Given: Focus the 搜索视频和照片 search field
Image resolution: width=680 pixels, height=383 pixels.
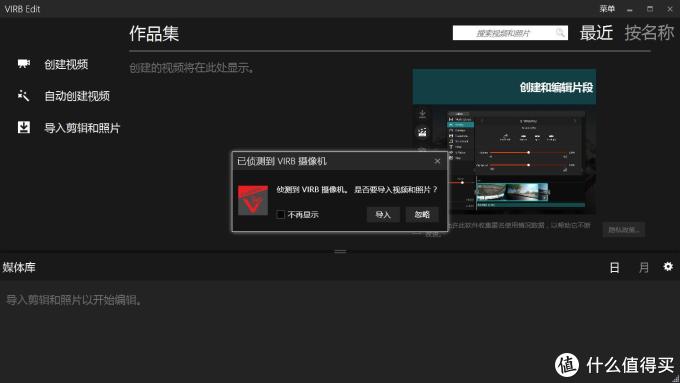Looking at the screenshot, I should pos(510,33).
